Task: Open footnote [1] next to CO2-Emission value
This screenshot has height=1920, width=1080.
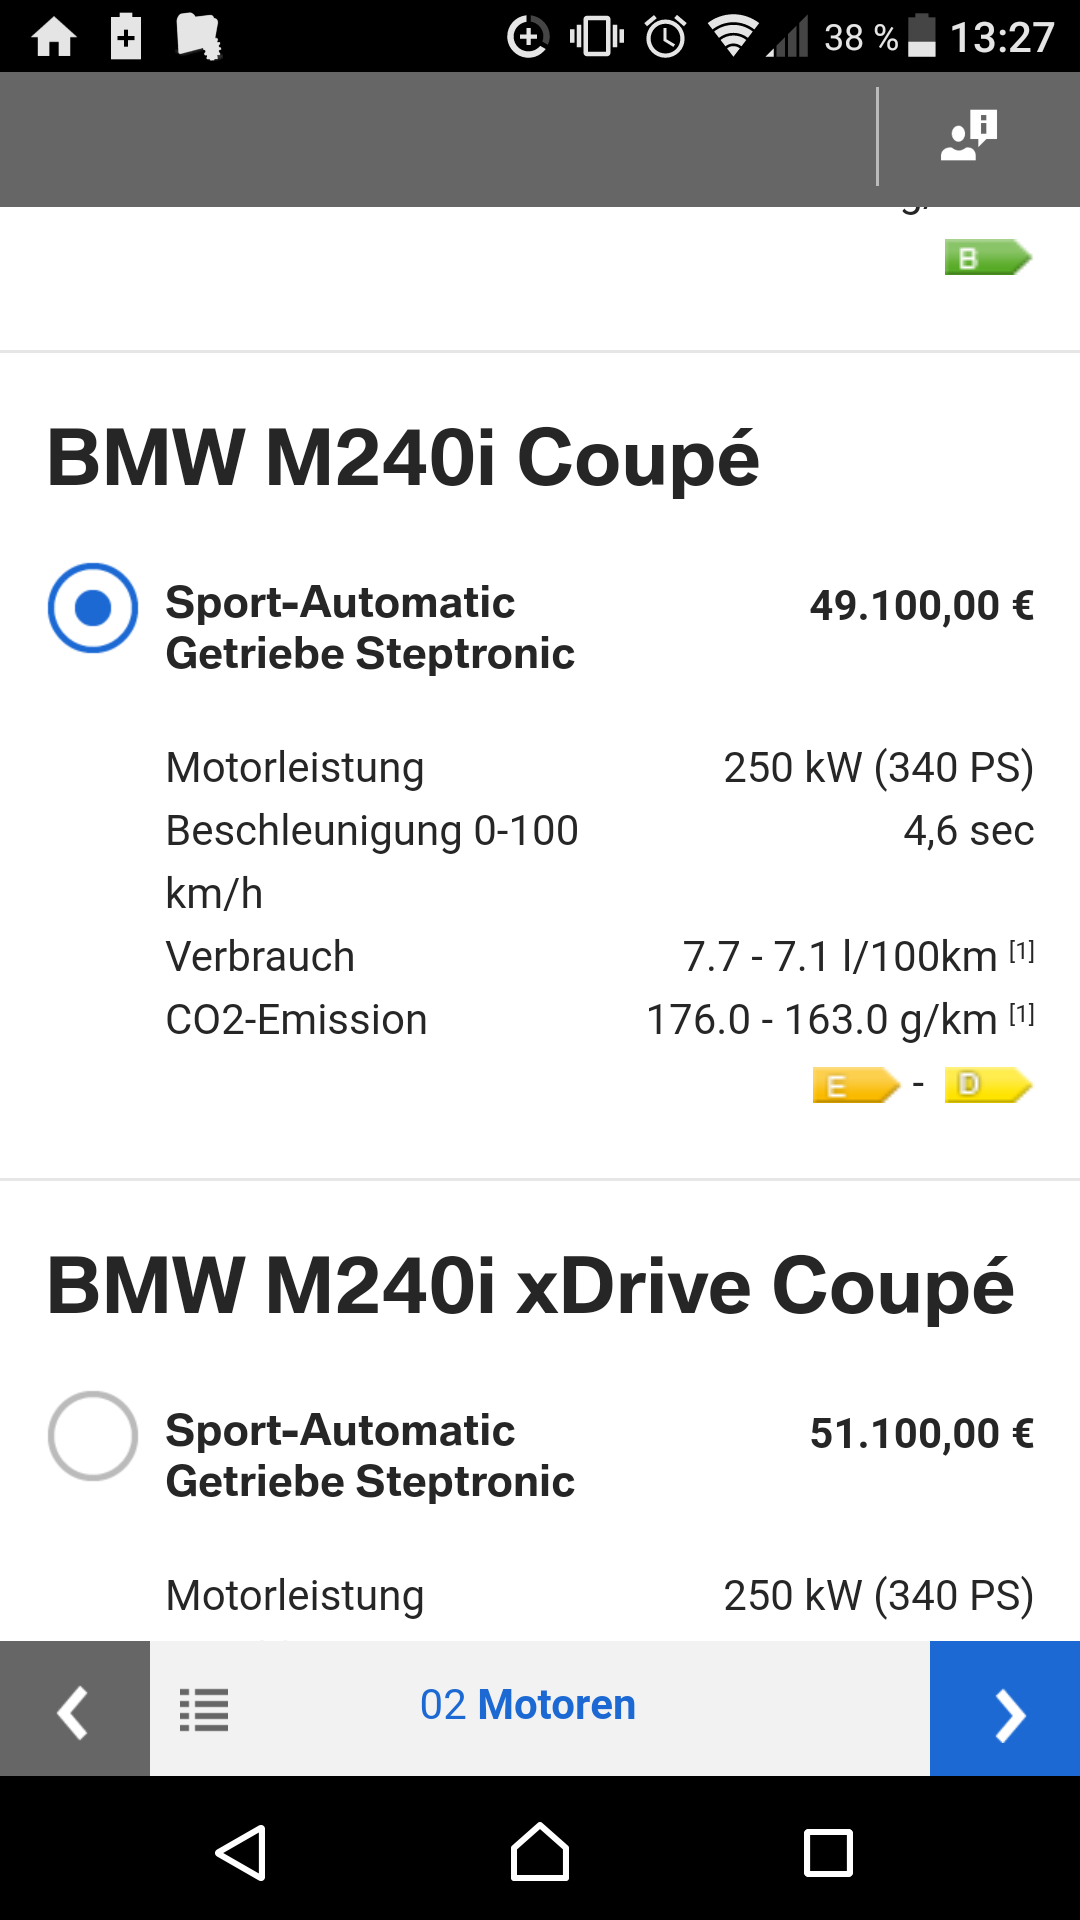Action: (x=1021, y=1014)
